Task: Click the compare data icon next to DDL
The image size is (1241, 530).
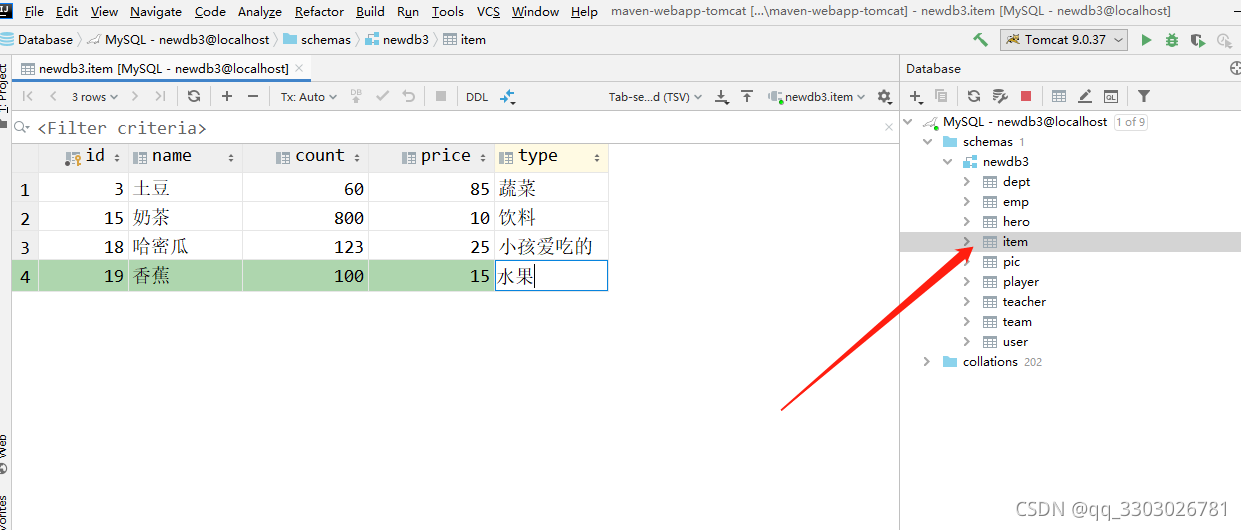Action: coord(507,96)
